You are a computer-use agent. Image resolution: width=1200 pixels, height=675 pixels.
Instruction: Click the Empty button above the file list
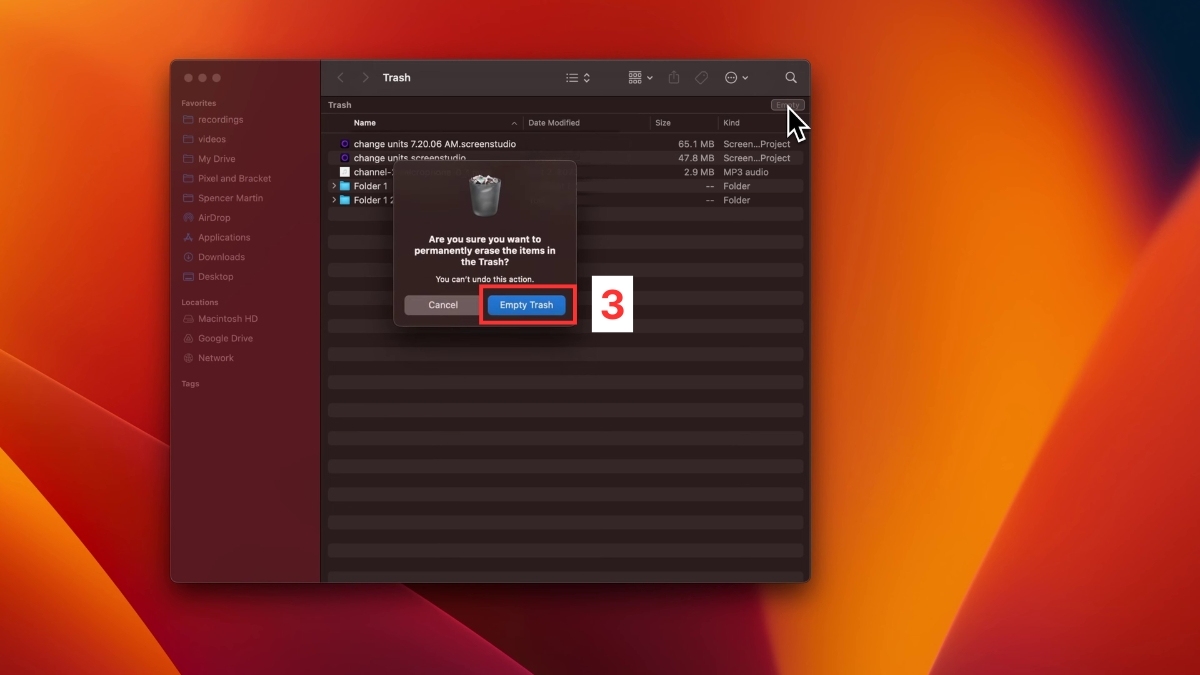pyautogui.click(x=786, y=104)
